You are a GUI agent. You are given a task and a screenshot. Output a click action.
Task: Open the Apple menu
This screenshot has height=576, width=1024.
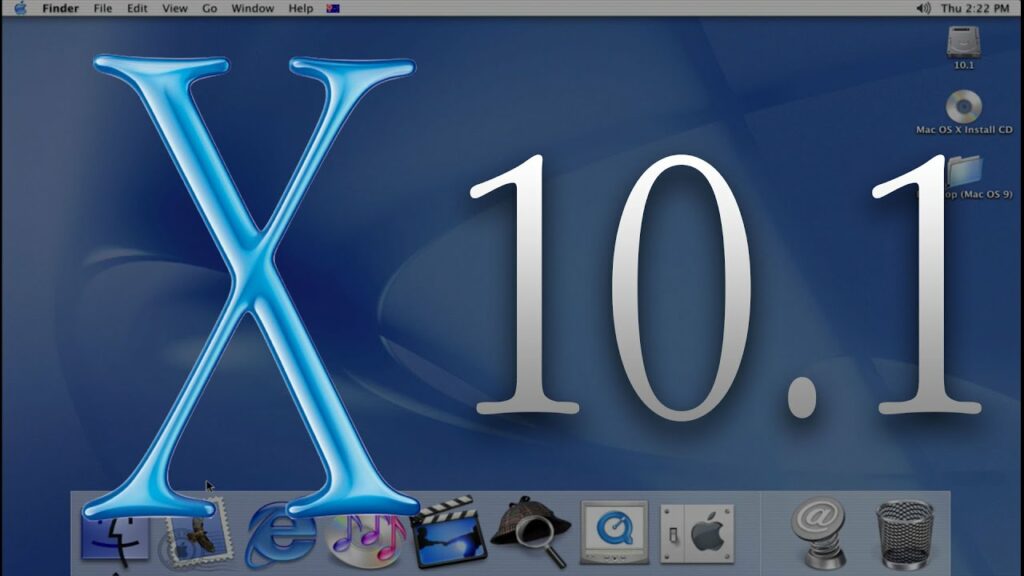[20, 8]
